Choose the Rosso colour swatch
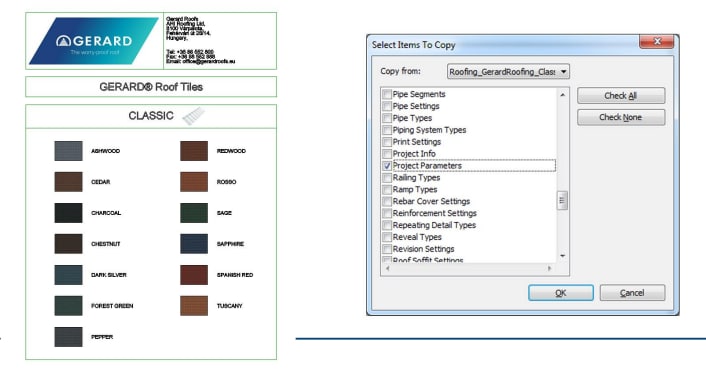706x391 pixels. (194, 182)
